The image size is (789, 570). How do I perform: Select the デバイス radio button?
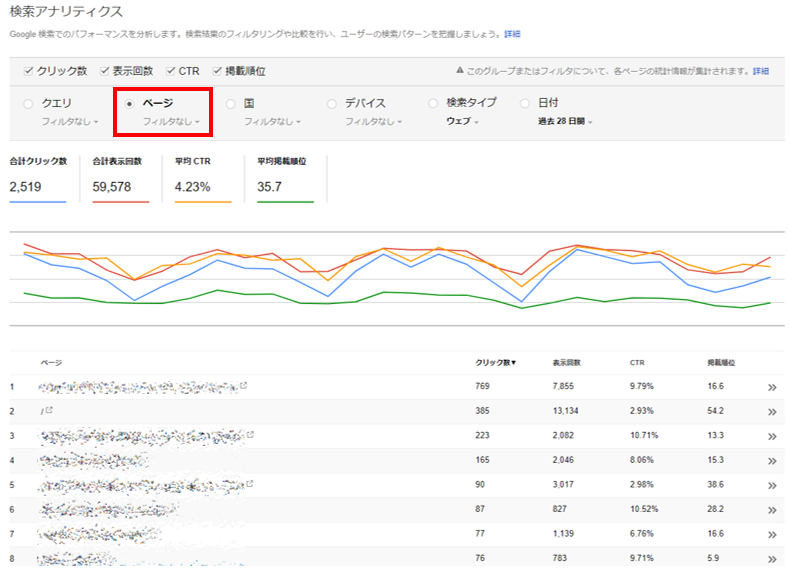click(332, 104)
